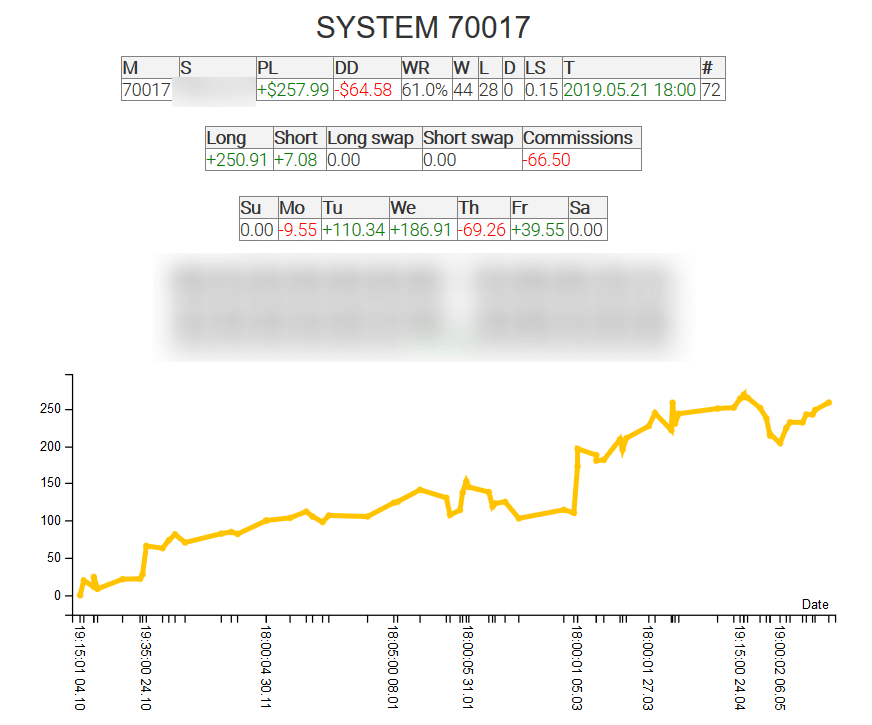This screenshot has width=872, height=725.
Task: Click the 150 y-axis label
Action: 50,483
